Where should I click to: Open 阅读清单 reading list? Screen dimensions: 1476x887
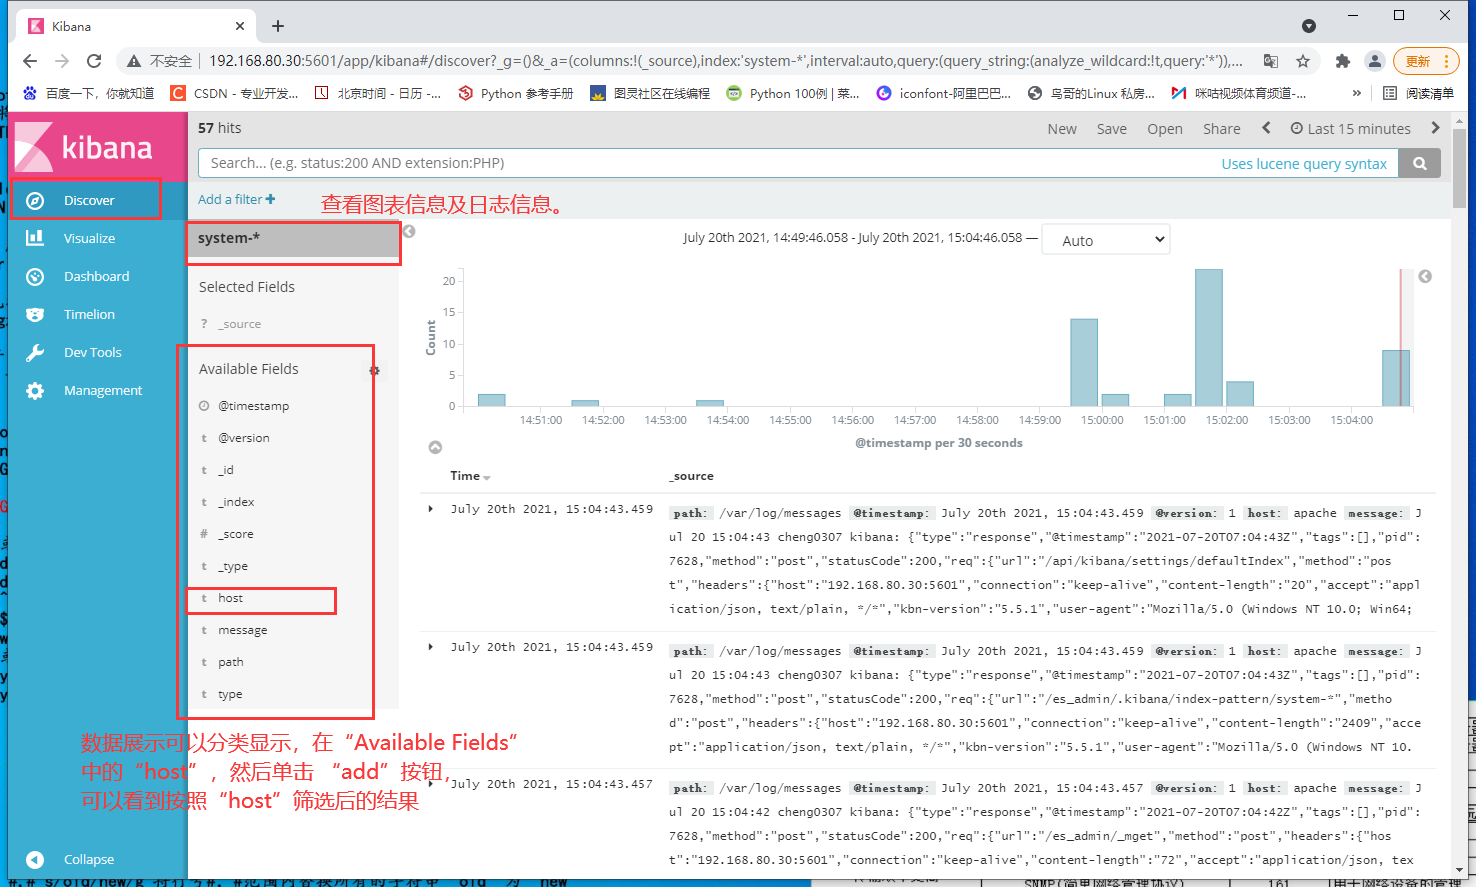coord(1418,93)
